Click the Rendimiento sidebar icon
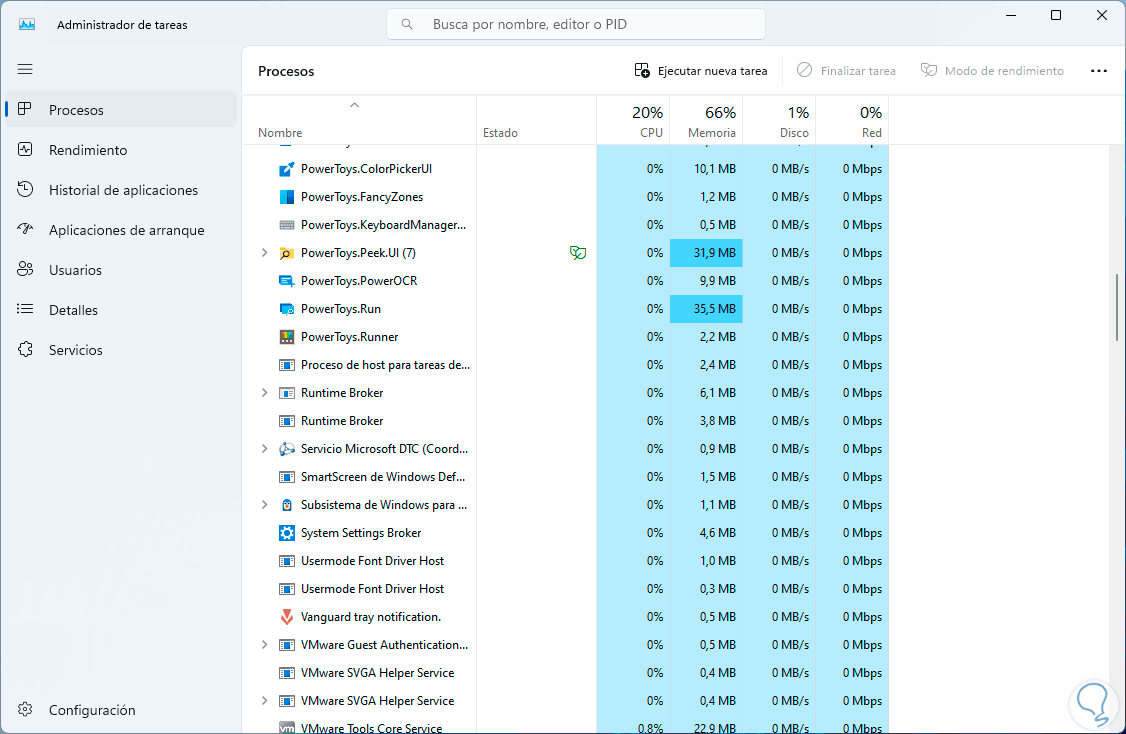 (25, 149)
